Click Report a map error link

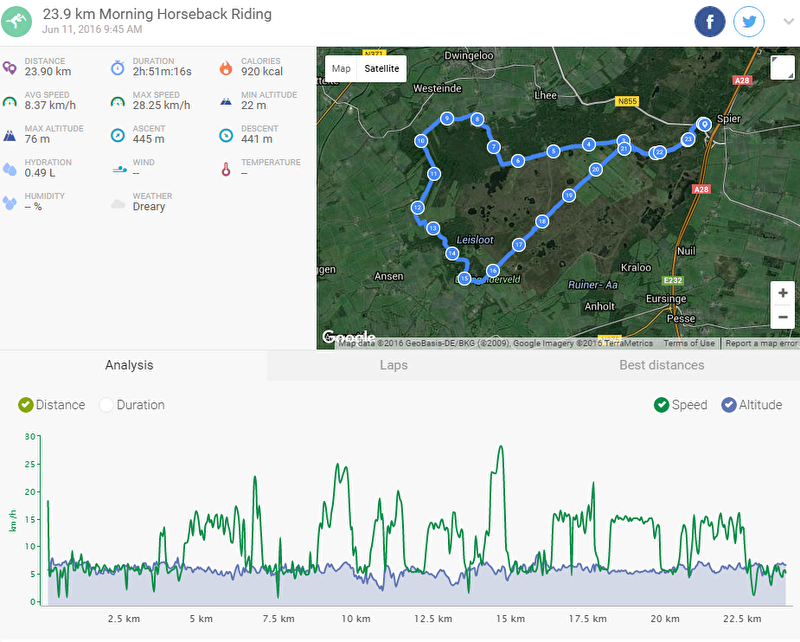[x=760, y=343]
